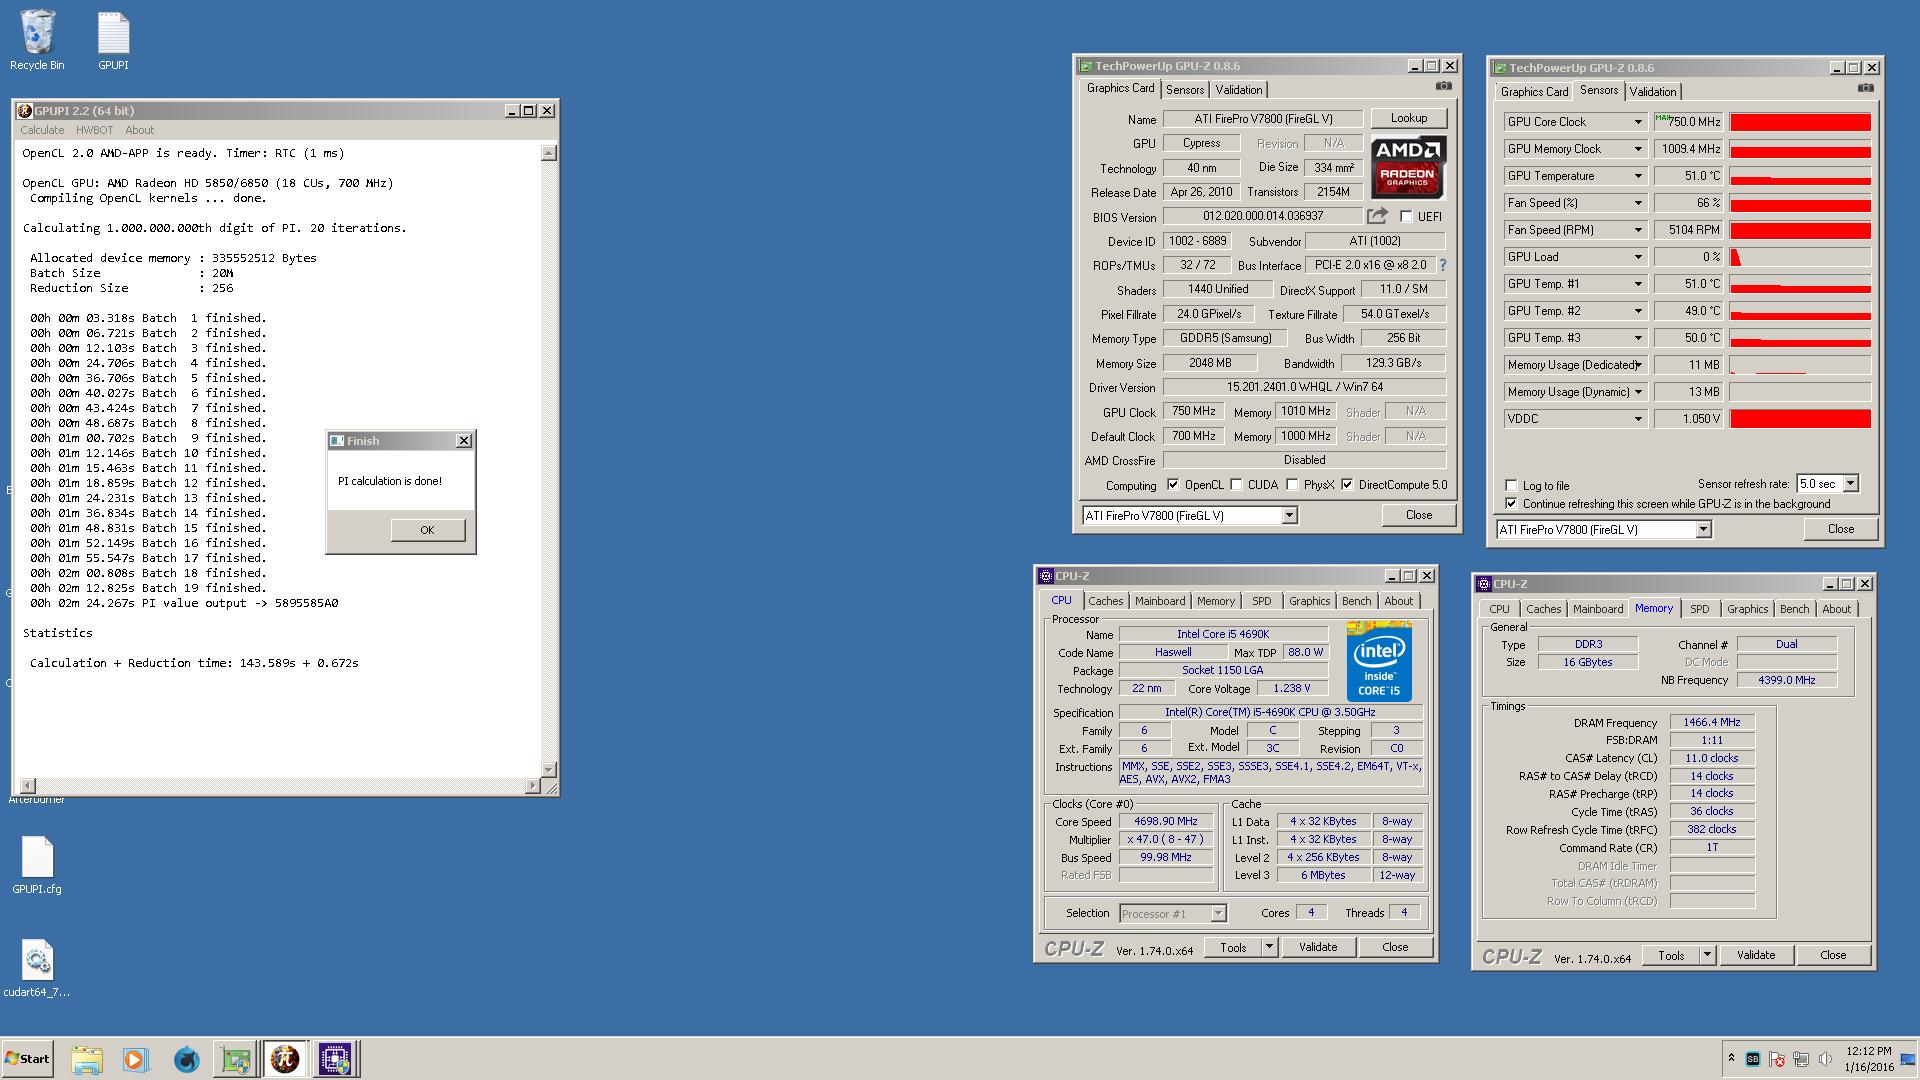The height and width of the screenshot is (1080, 1920).
Task: Toggle the CUDA computing checkbox
Action: coord(1236,484)
